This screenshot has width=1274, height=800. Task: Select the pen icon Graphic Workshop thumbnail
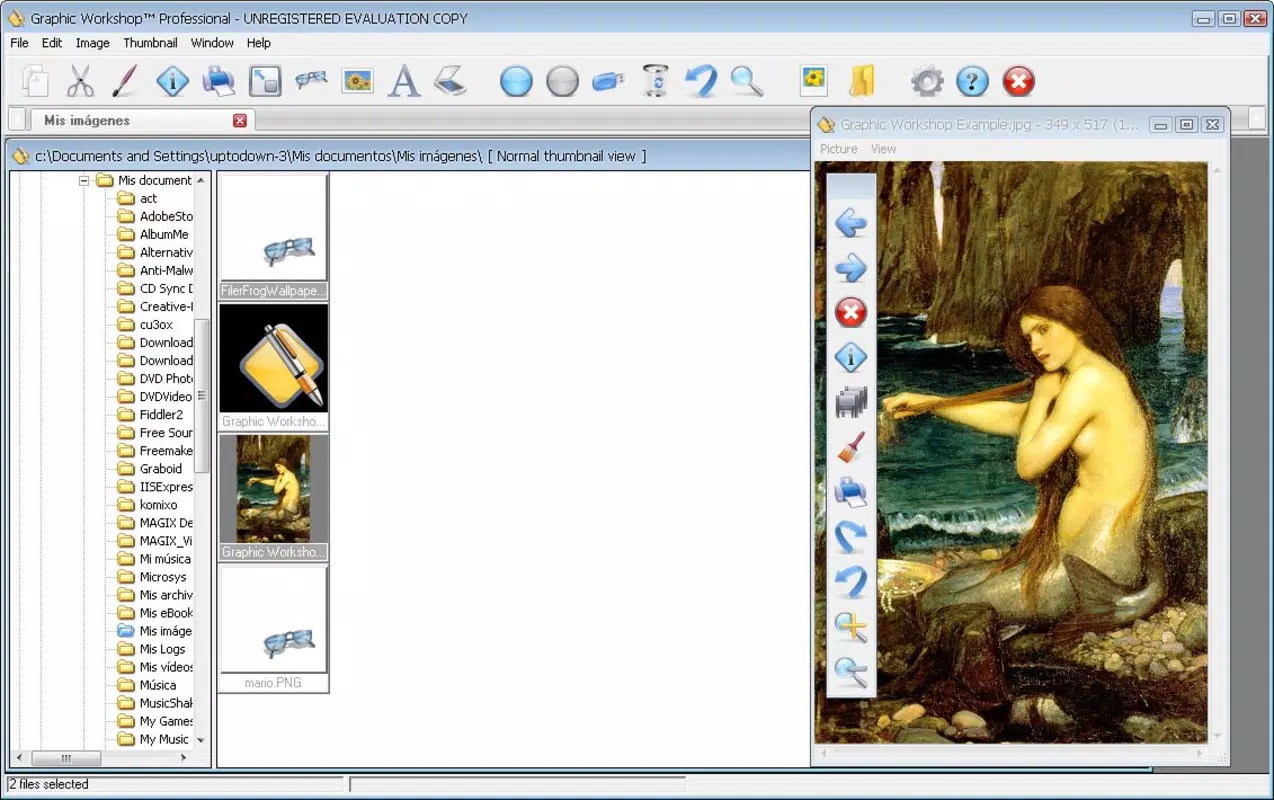(x=273, y=367)
